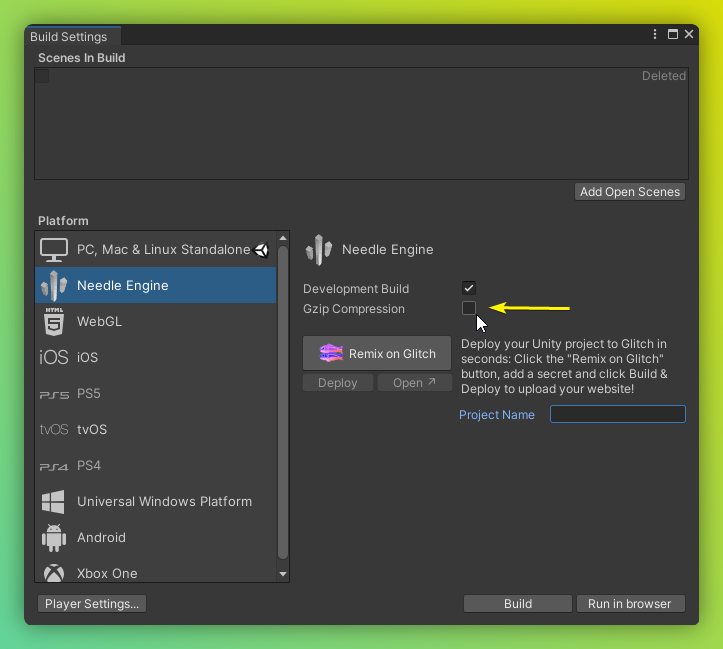Toggle the scene checkbox in Scenes In Build

42,76
